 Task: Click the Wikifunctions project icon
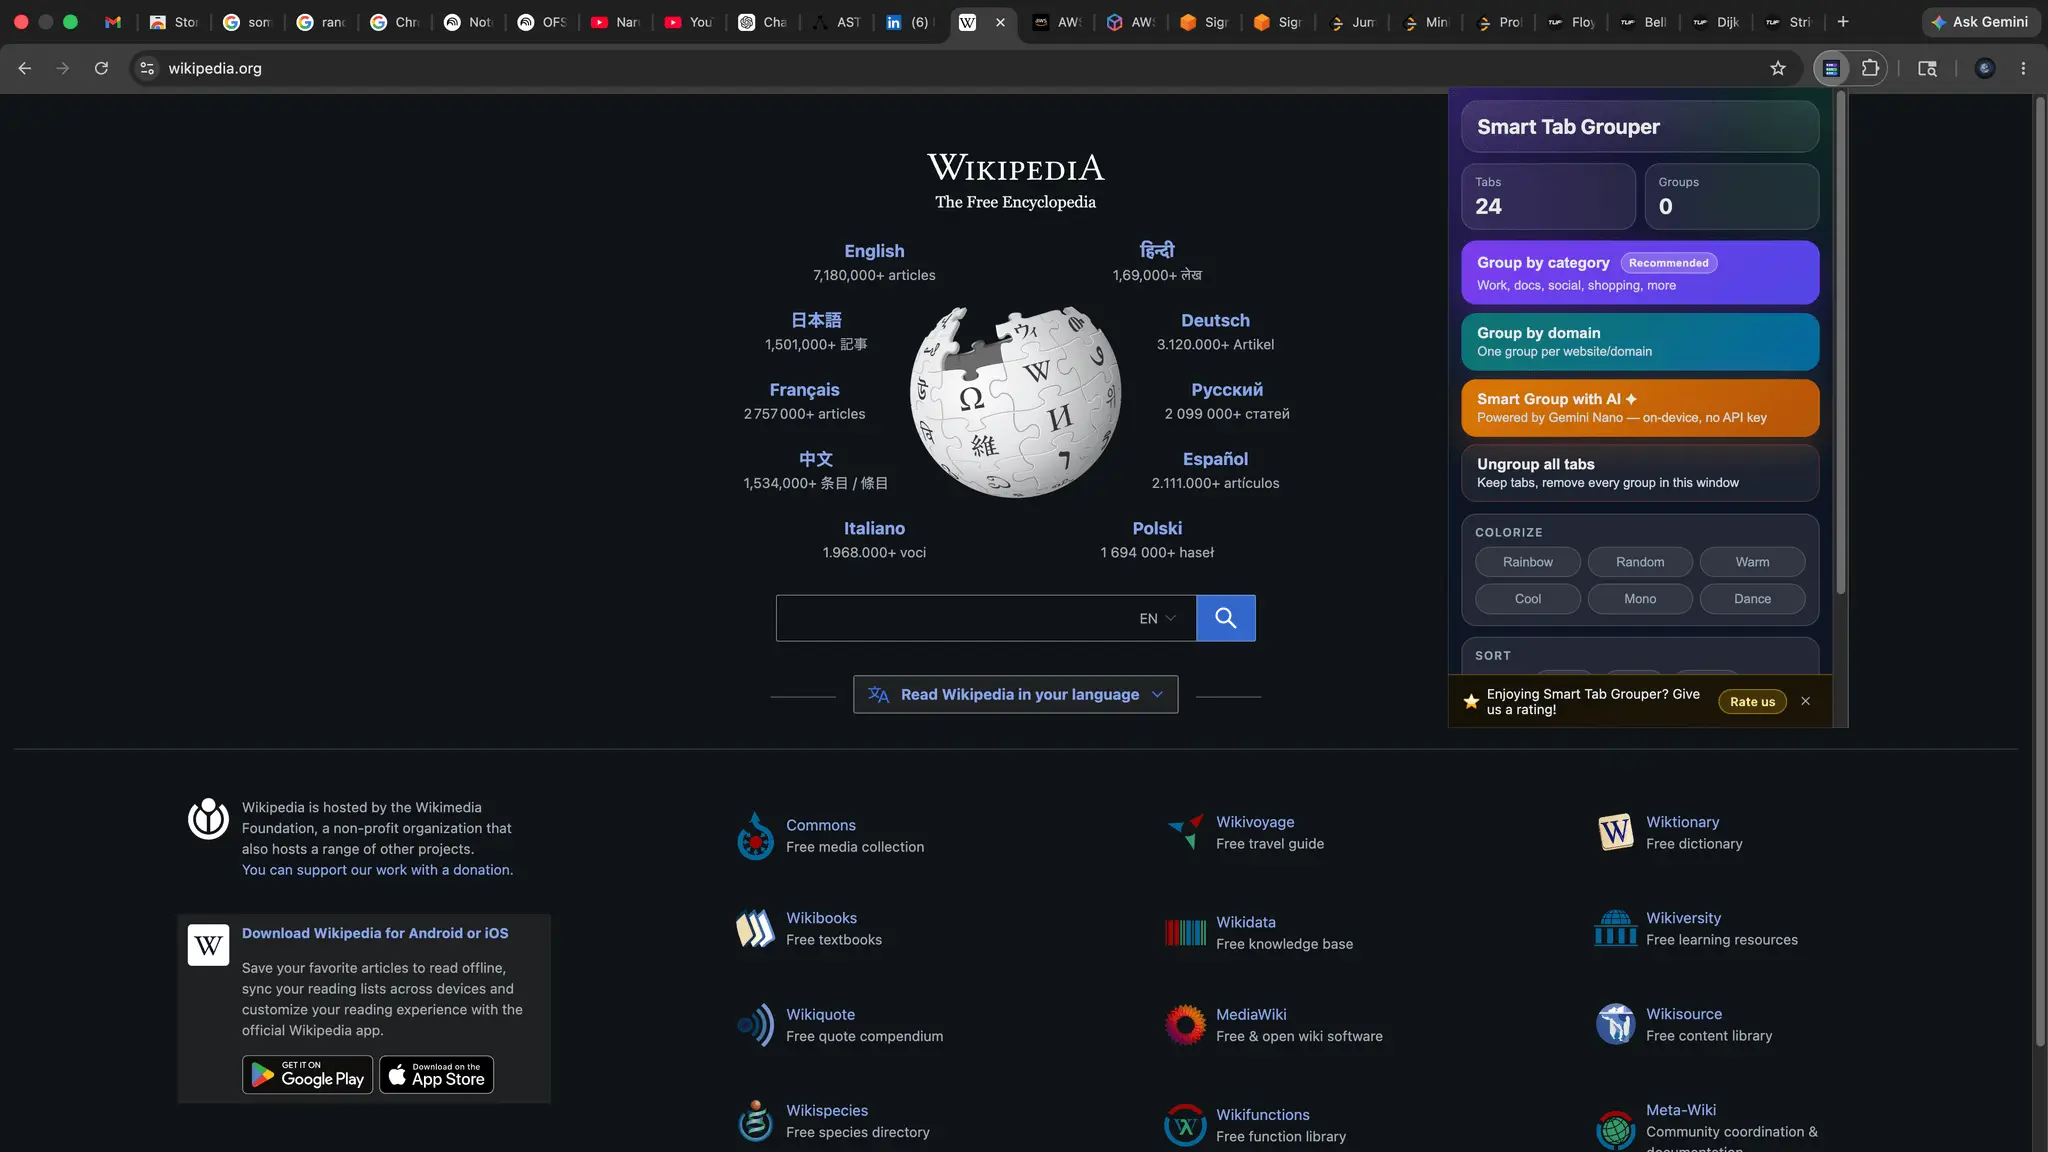pos(1185,1125)
